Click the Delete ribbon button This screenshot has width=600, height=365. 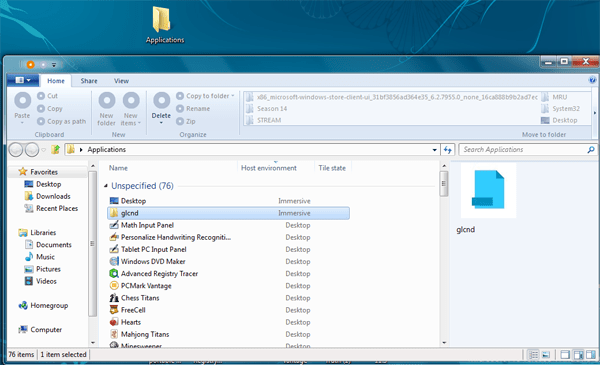pyautogui.click(x=161, y=108)
